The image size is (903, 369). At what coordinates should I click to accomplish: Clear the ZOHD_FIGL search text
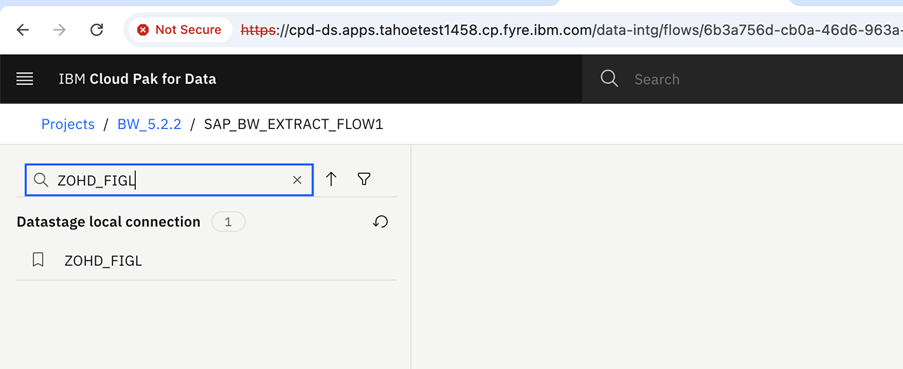297,180
